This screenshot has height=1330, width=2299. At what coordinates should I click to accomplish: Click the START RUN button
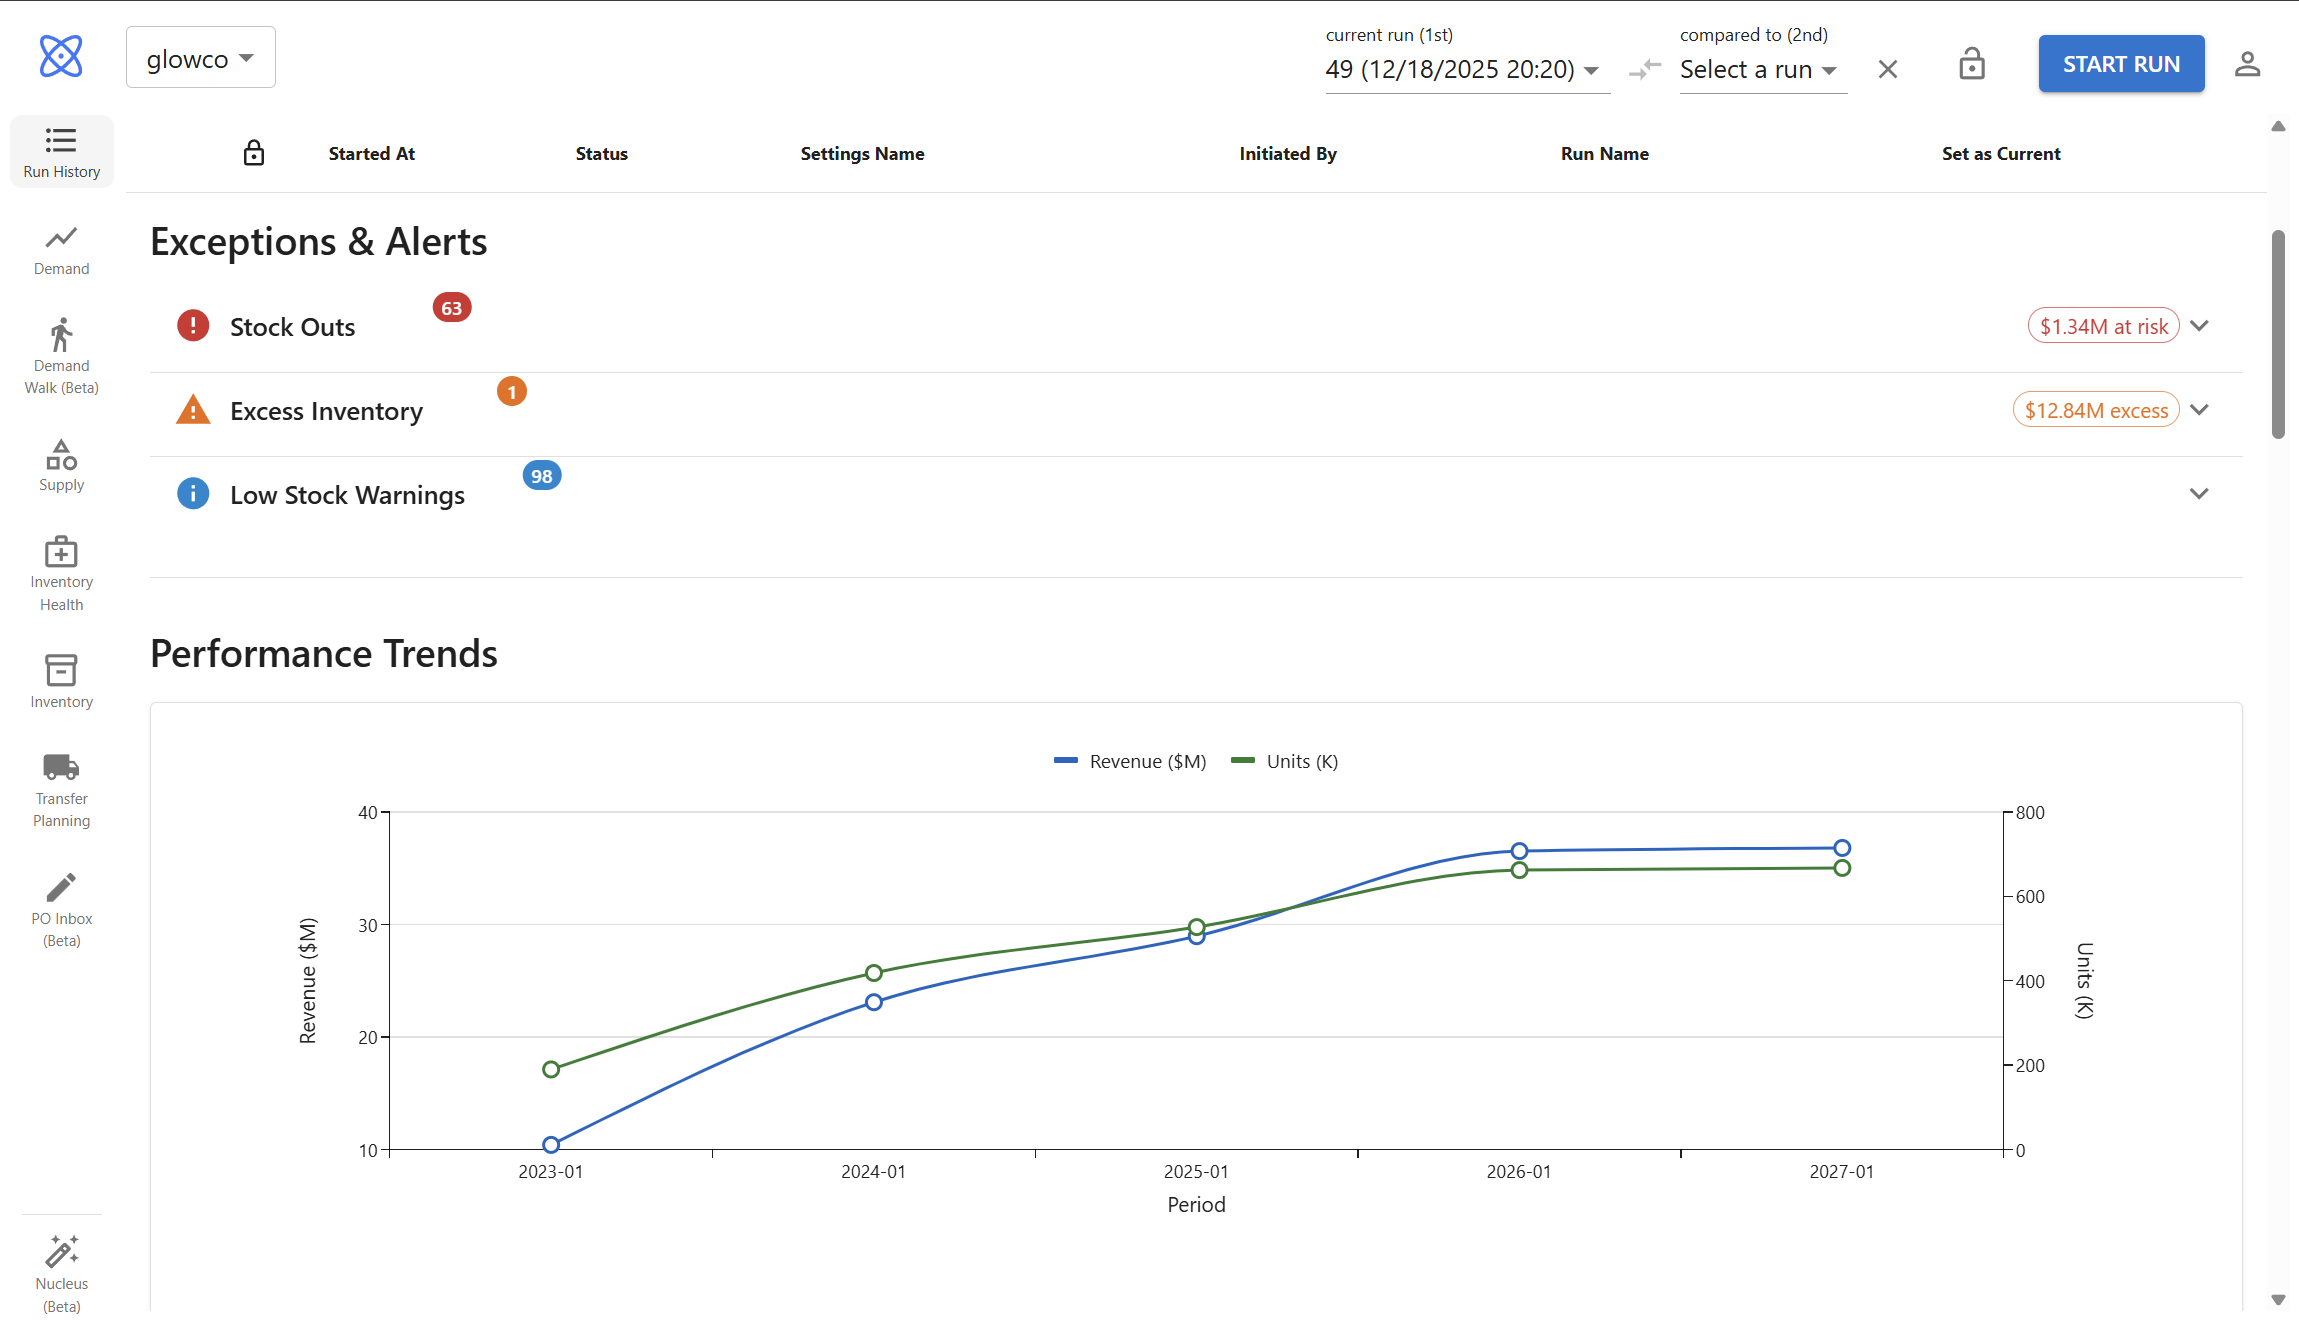coord(2120,63)
